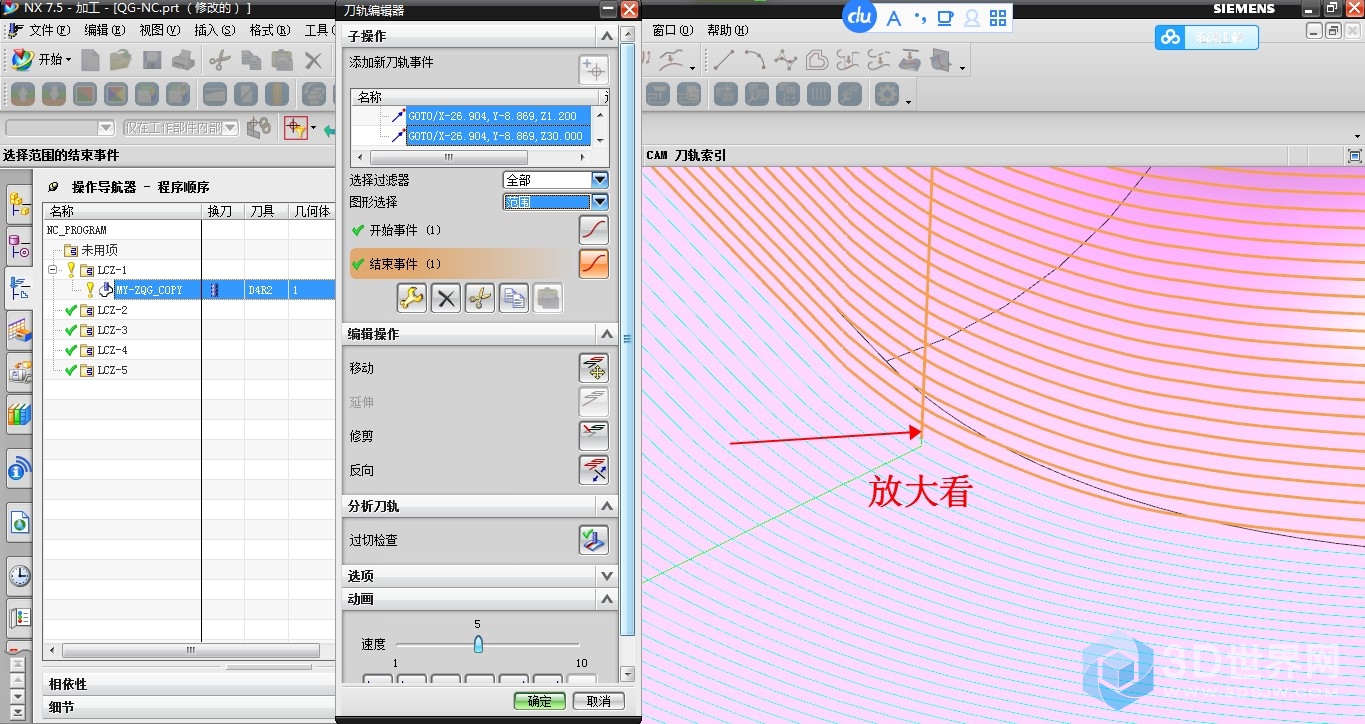This screenshot has width=1365, height=724.
Task: Open the Start (开始) dropdown button
Action: [42, 60]
